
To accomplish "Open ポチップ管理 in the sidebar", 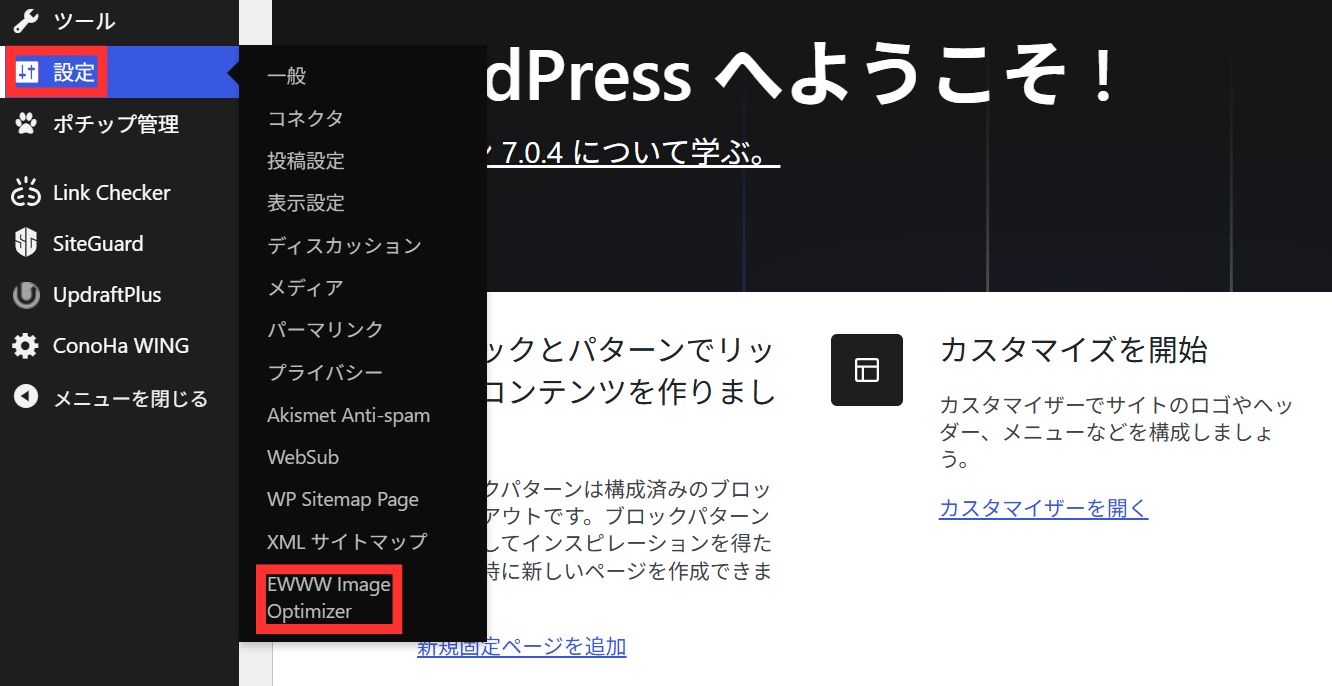I will (116, 125).
